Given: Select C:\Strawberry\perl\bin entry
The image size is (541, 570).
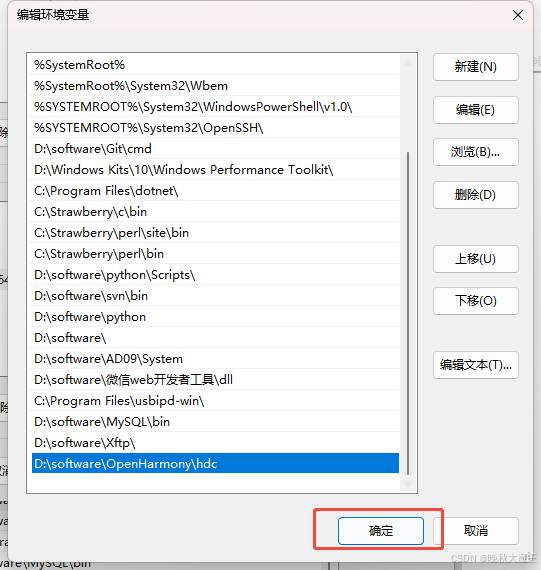Looking at the screenshot, I should tap(214, 254).
